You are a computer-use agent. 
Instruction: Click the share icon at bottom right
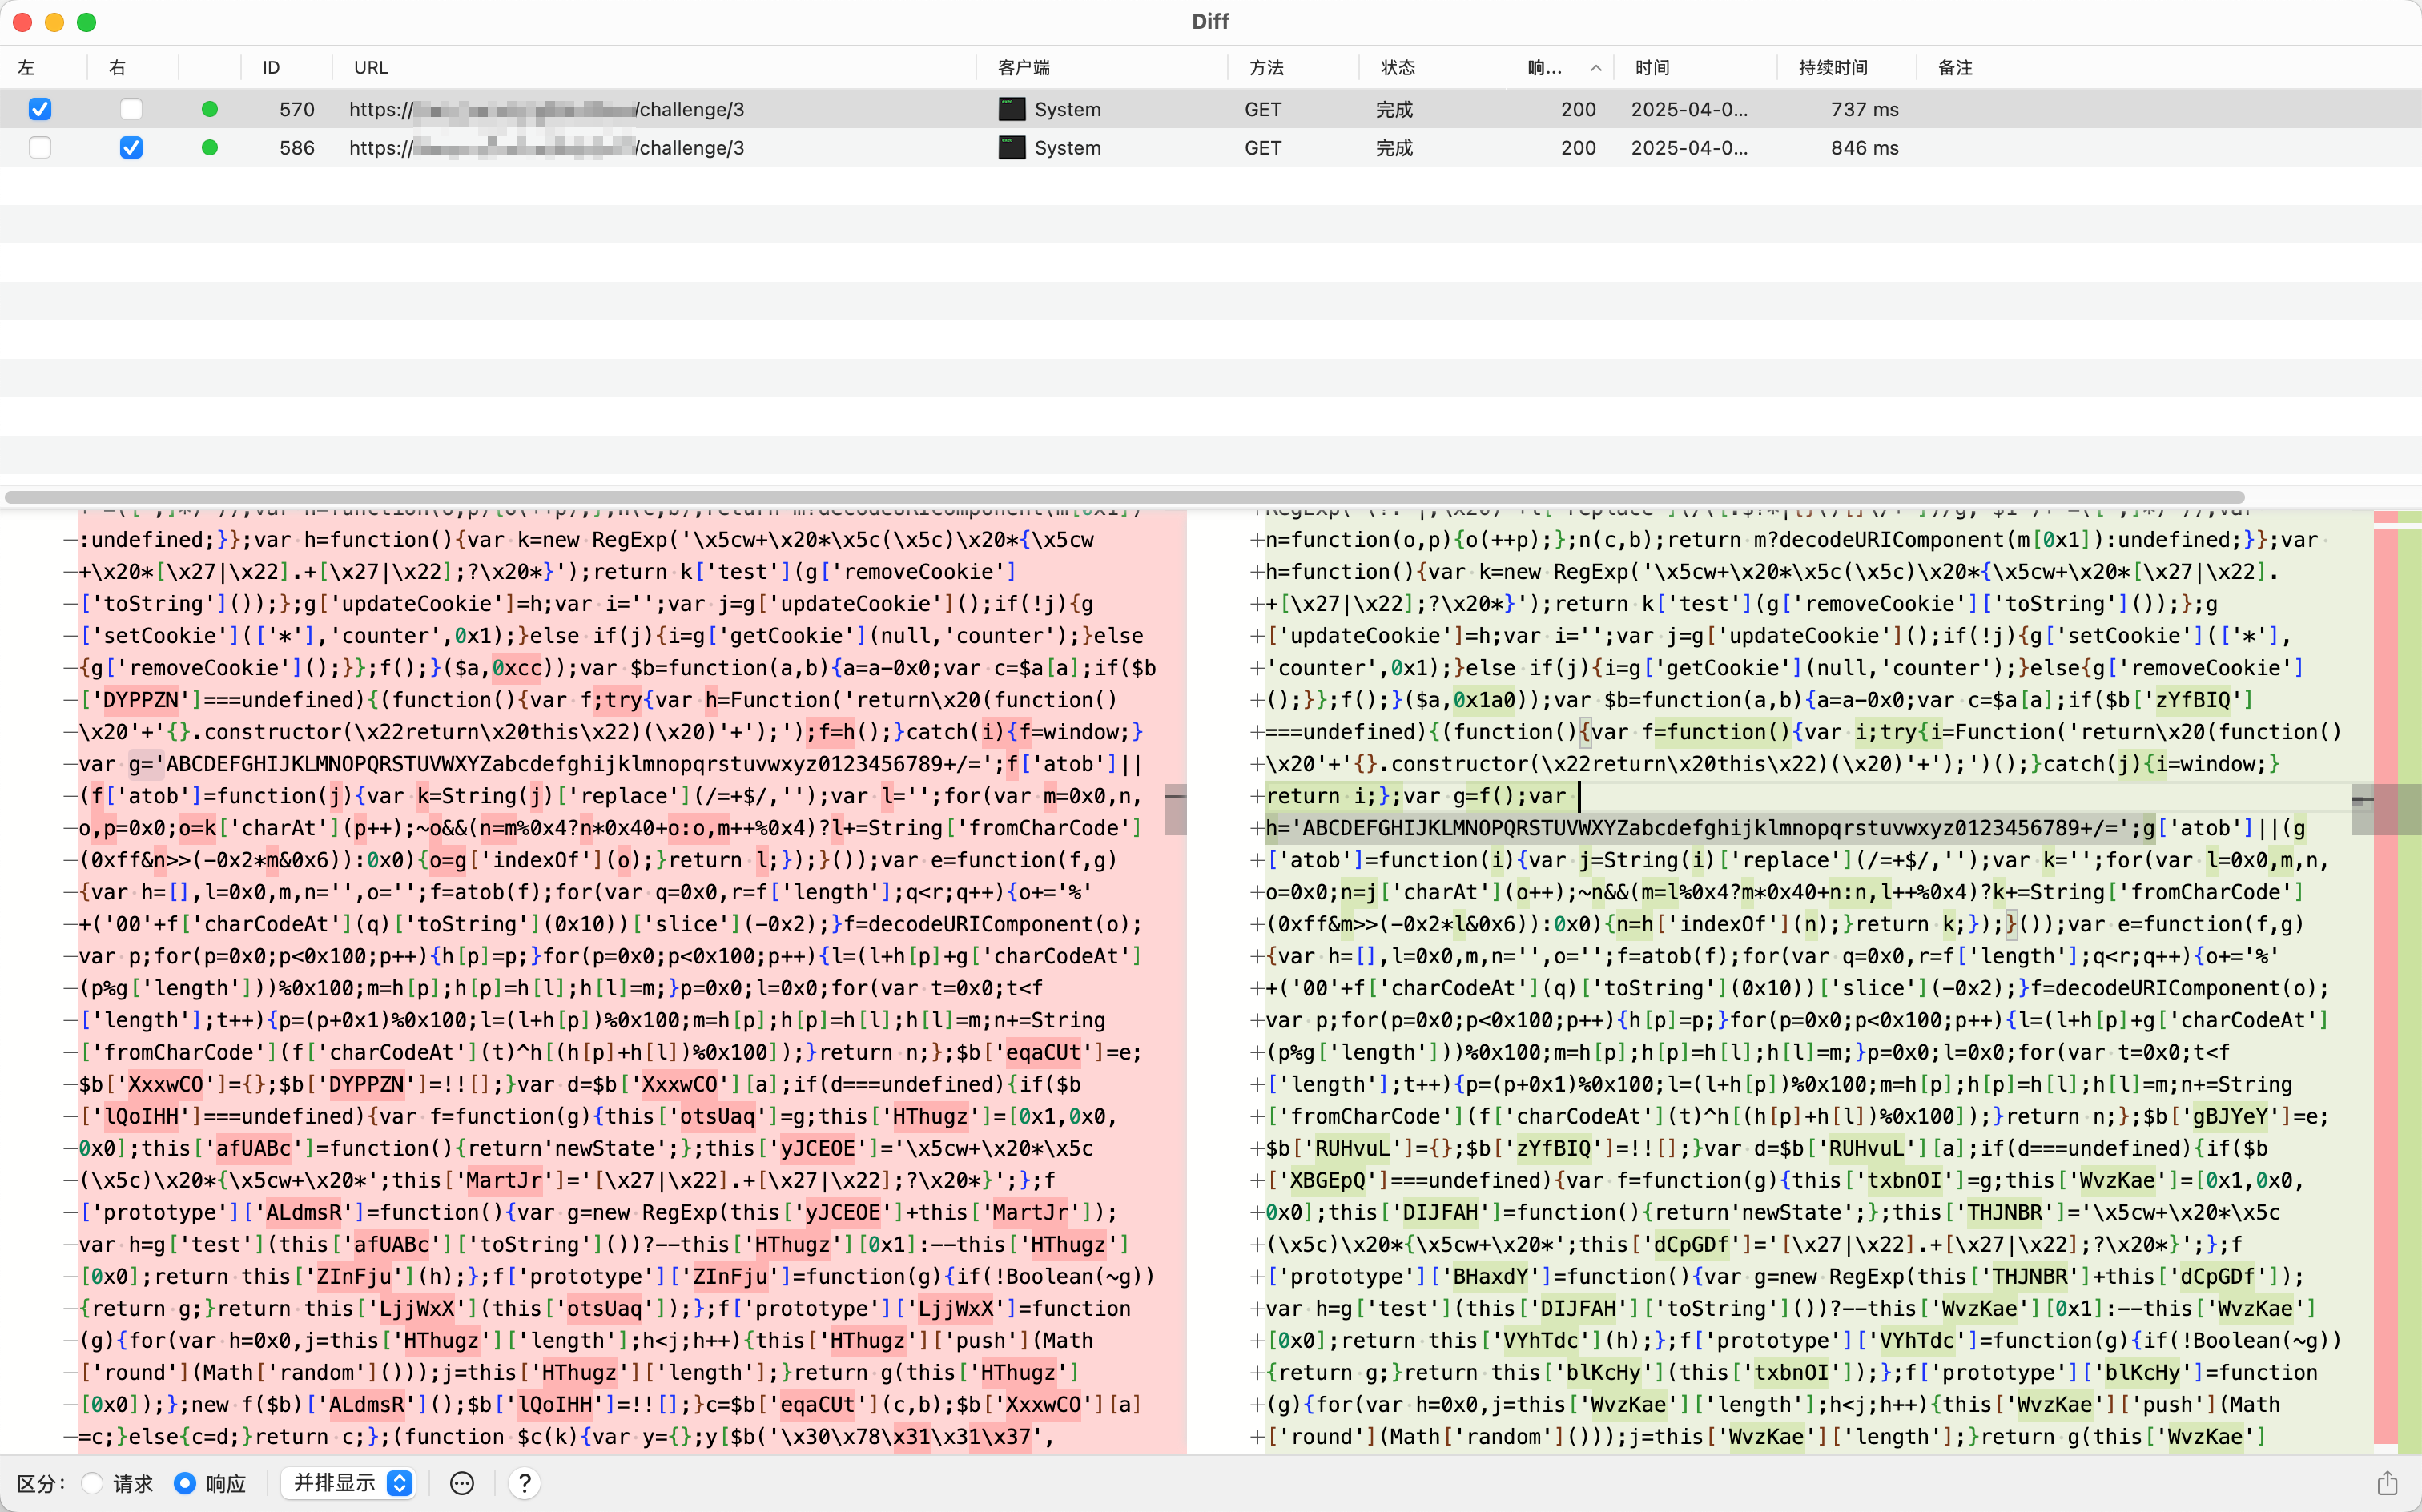pyautogui.click(x=2387, y=1483)
